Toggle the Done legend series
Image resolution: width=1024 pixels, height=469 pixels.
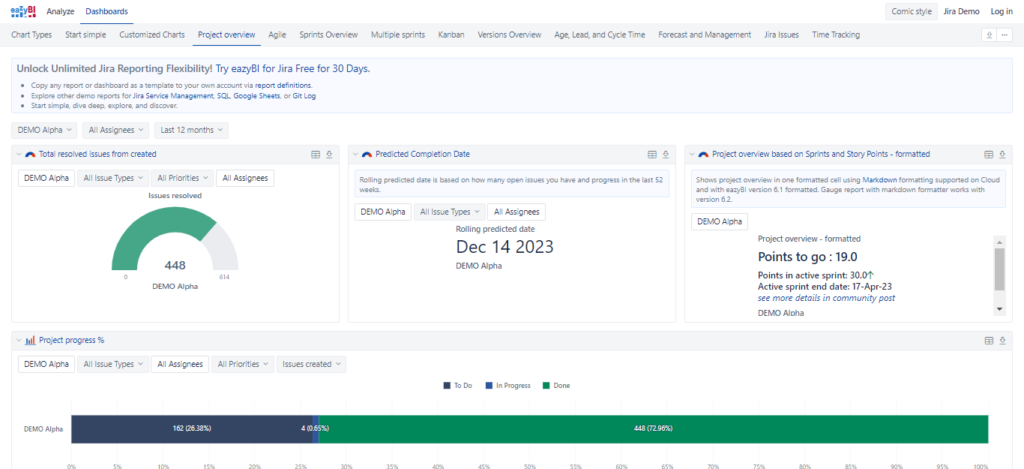(x=556, y=385)
